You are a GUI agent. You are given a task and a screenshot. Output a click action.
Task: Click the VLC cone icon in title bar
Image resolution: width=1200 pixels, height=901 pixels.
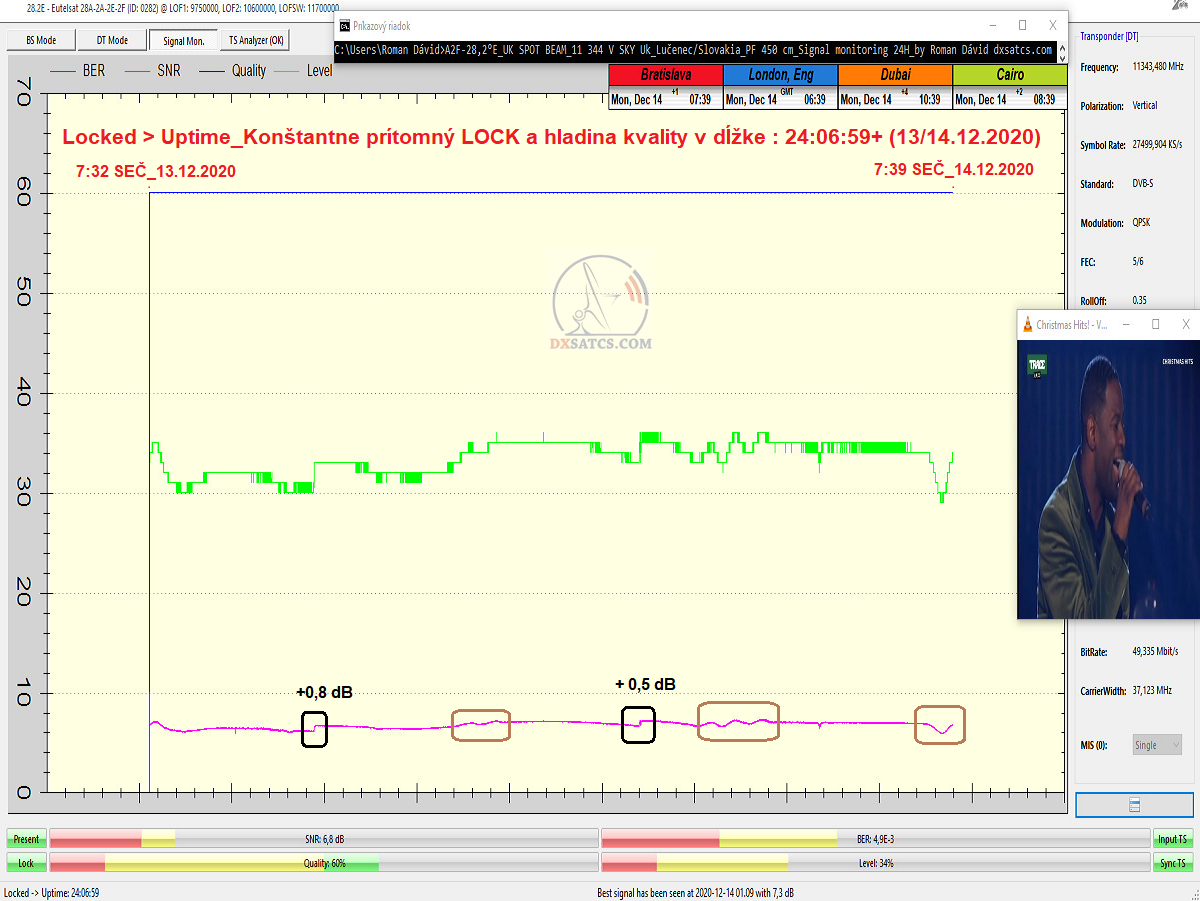(x=1026, y=324)
